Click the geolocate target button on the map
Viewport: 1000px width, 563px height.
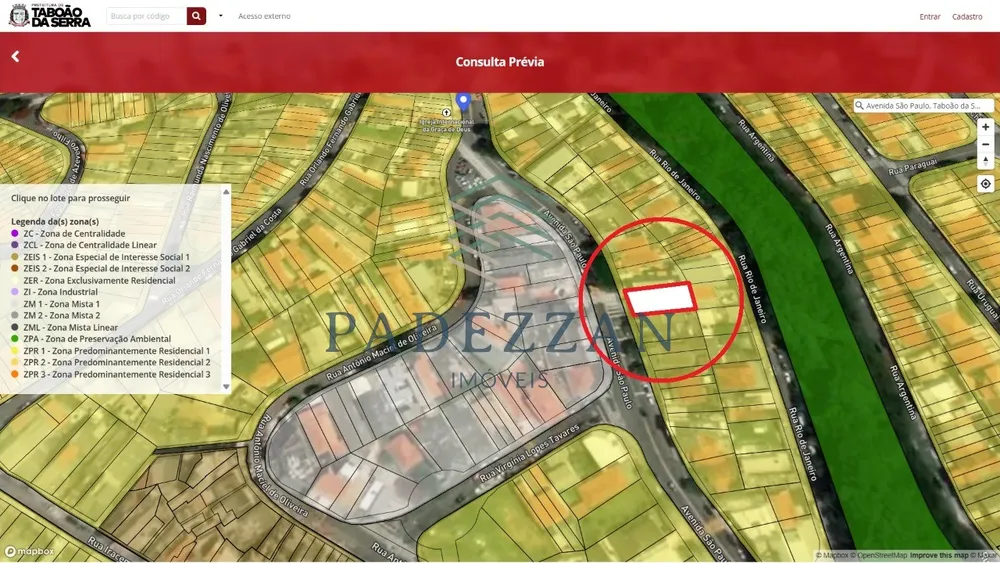985,184
